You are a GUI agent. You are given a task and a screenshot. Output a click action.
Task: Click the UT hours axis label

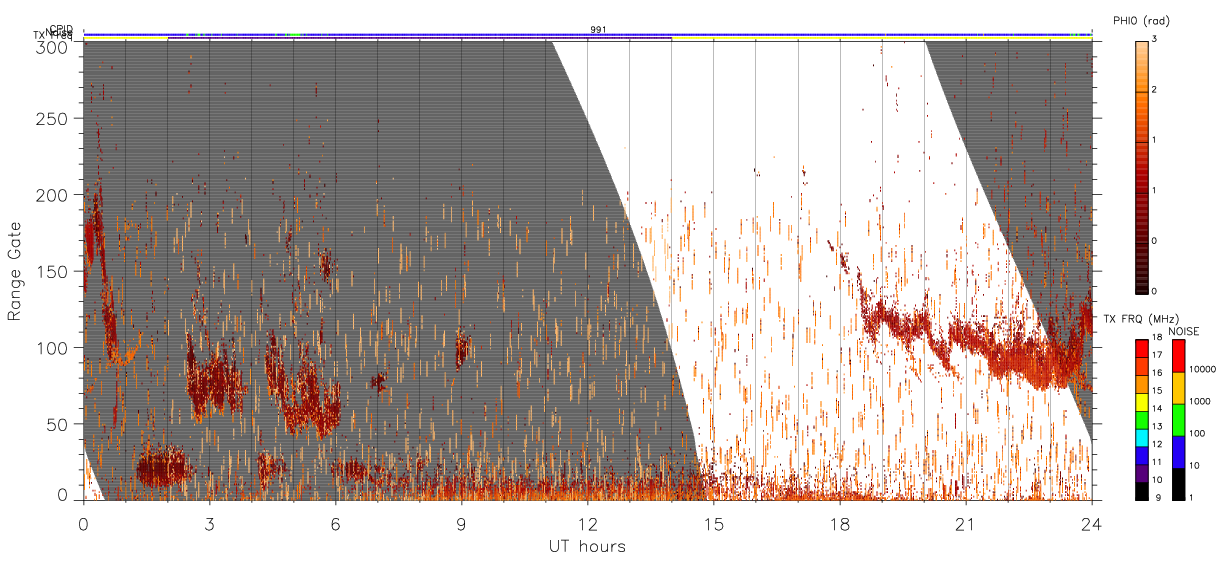point(587,546)
